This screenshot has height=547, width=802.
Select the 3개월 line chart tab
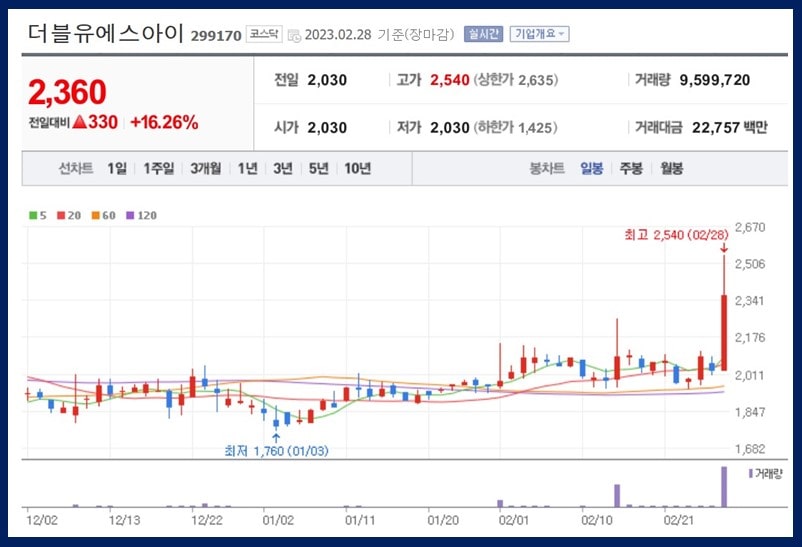click(x=206, y=168)
